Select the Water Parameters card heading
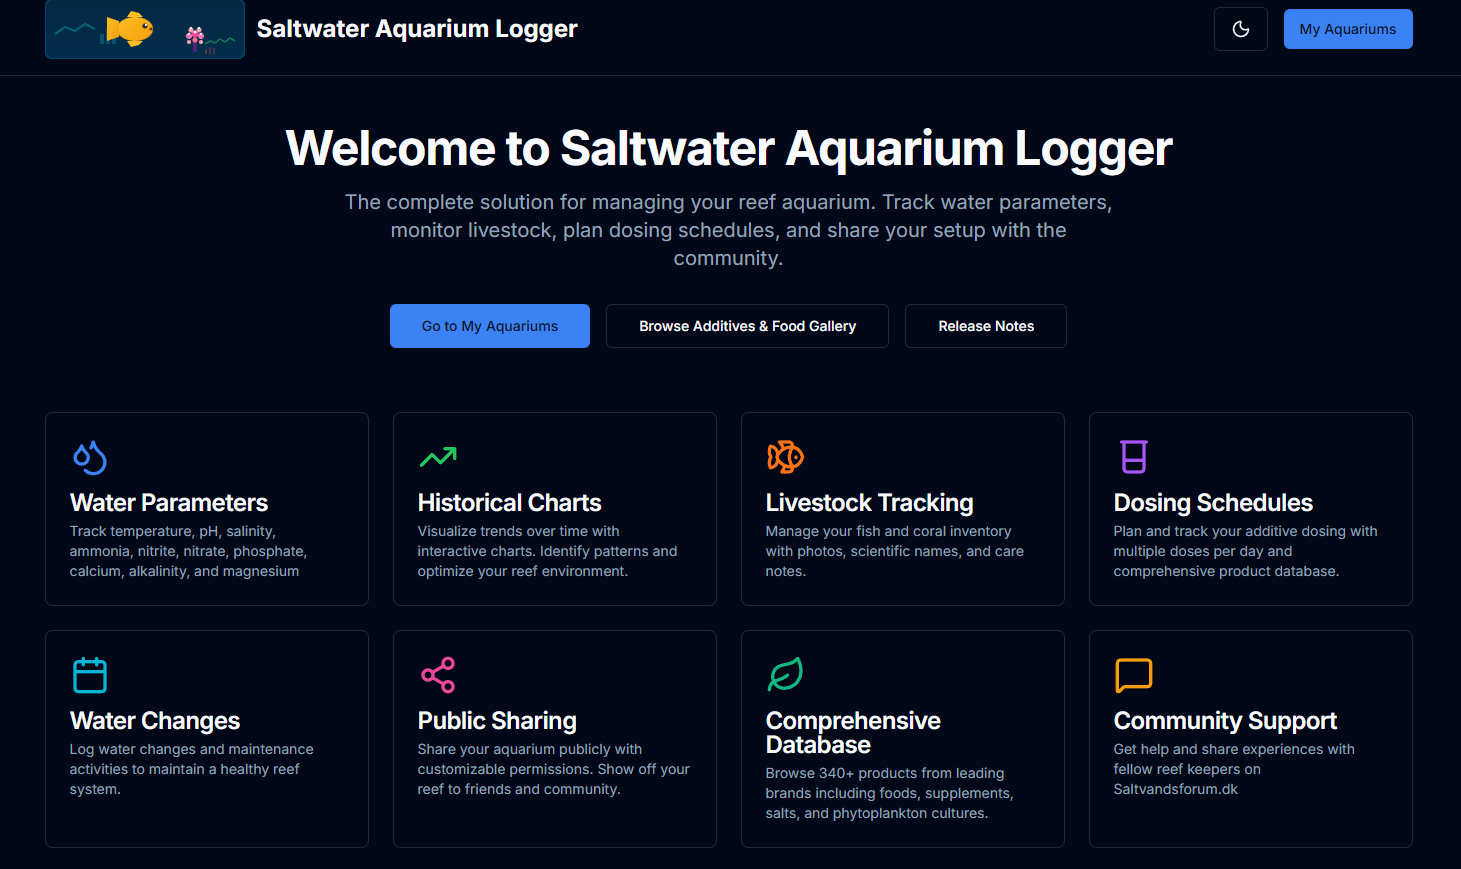1461x869 pixels. tap(169, 503)
